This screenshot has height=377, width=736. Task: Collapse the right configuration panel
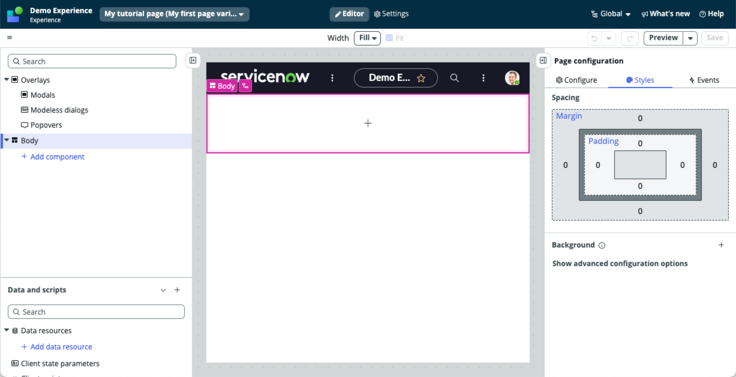(543, 60)
